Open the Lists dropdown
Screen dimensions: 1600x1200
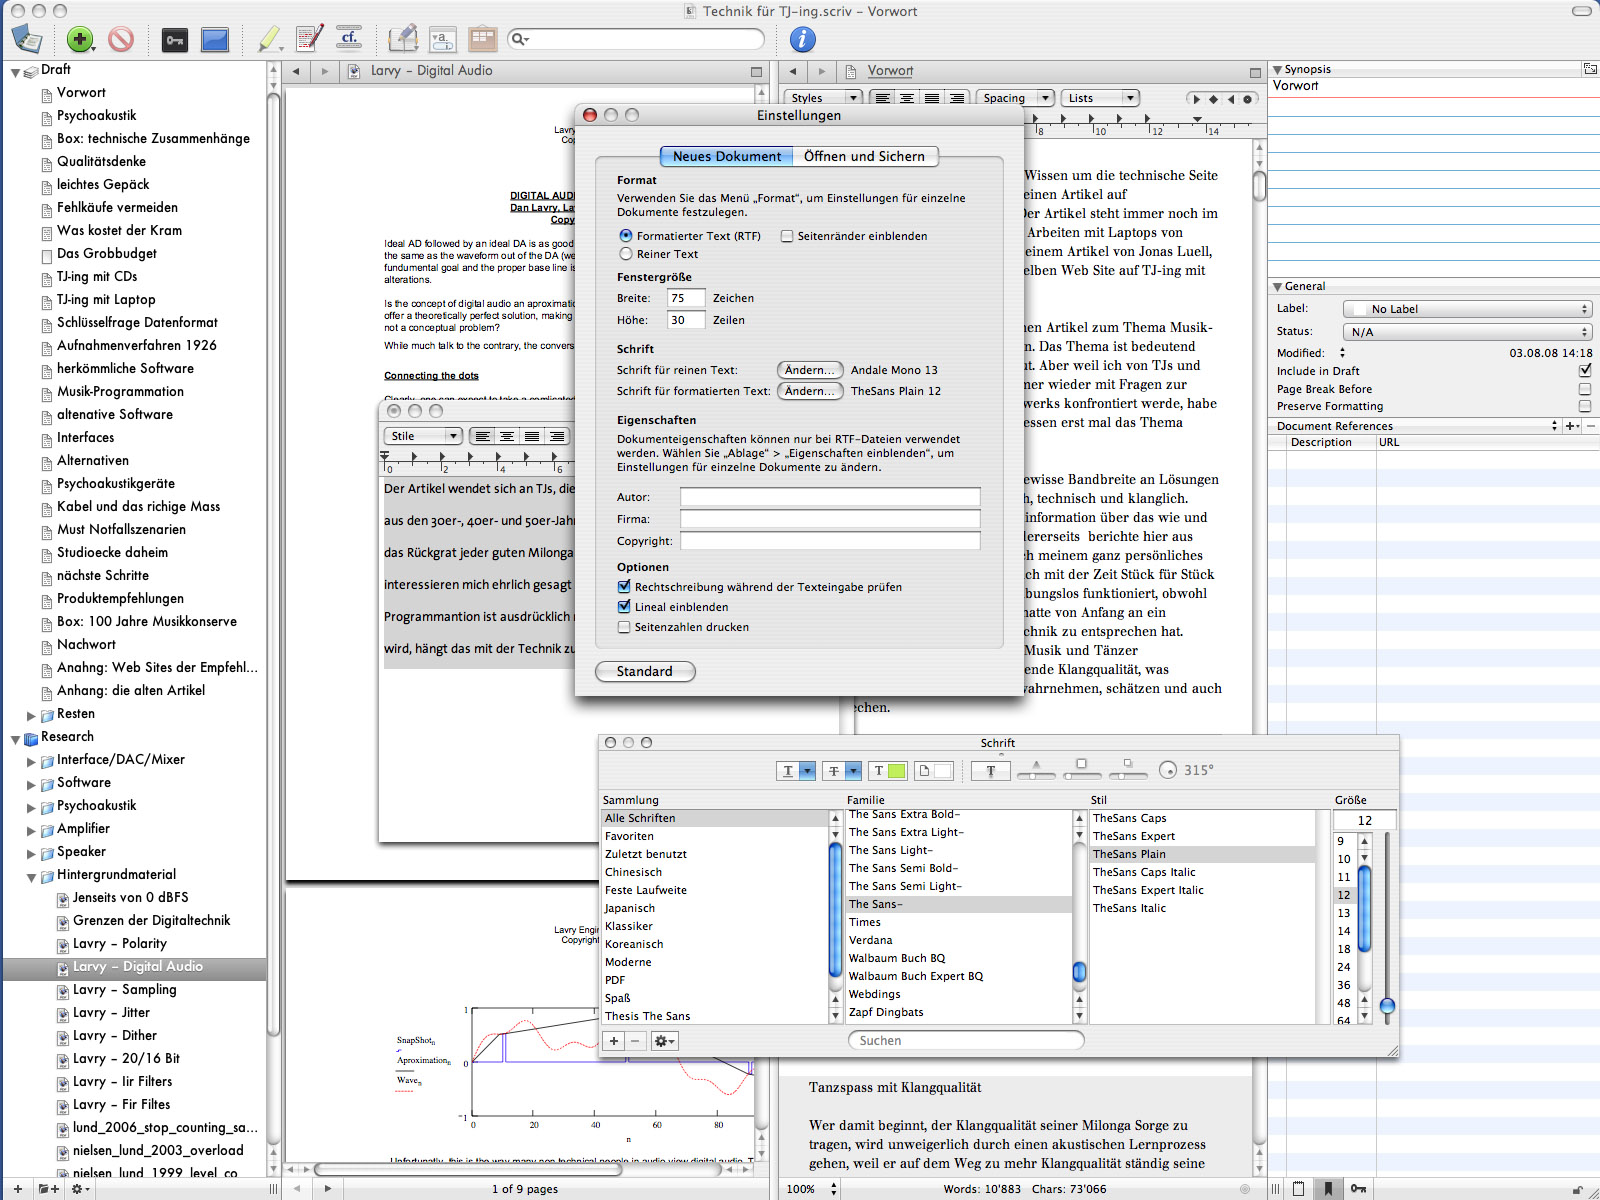(x=1100, y=98)
